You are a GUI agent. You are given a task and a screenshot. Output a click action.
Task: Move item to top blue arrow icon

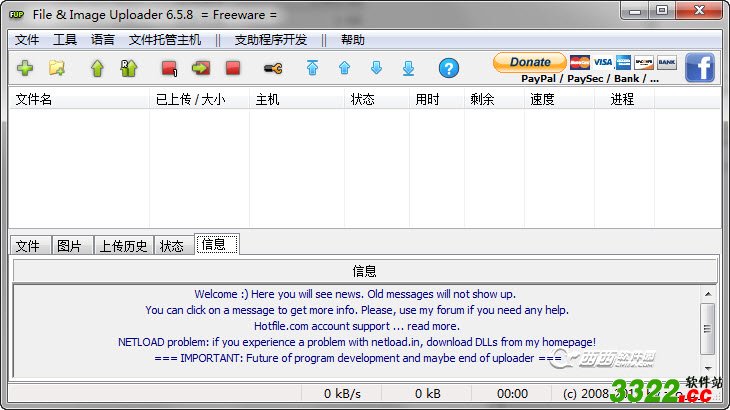[x=312, y=68]
